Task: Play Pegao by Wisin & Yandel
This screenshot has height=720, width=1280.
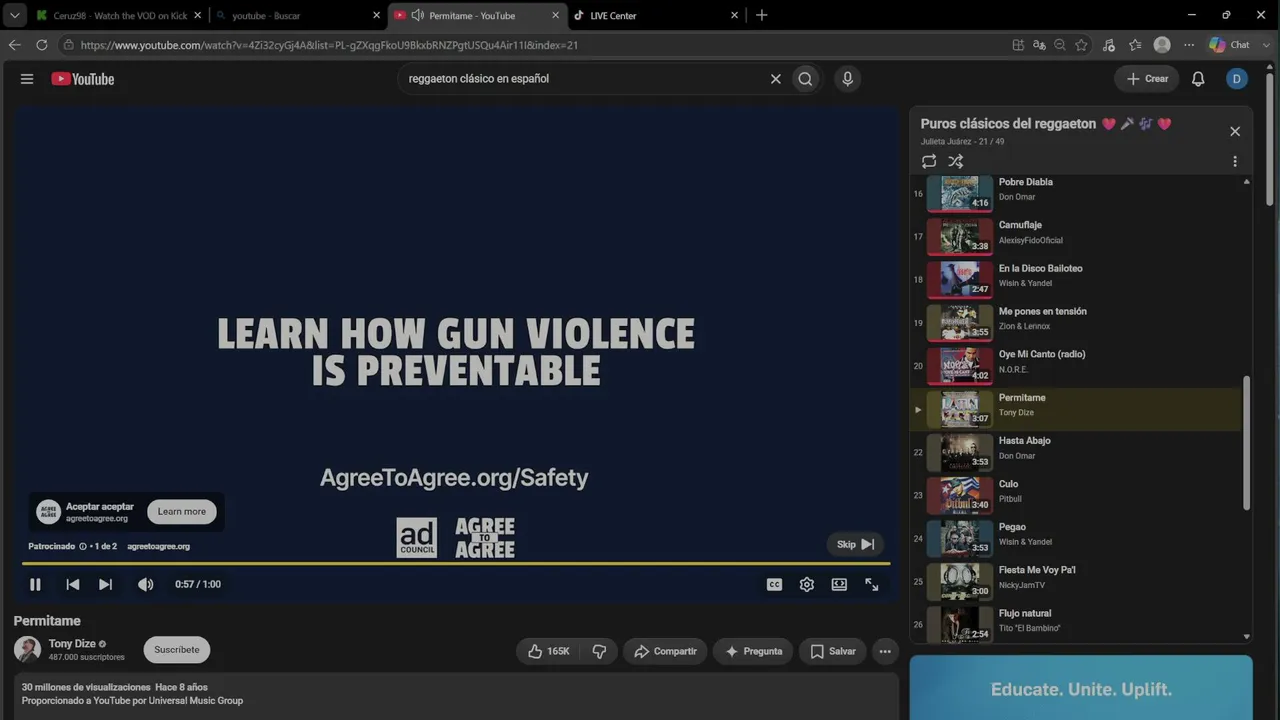Action: pyautogui.click(x=1076, y=538)
